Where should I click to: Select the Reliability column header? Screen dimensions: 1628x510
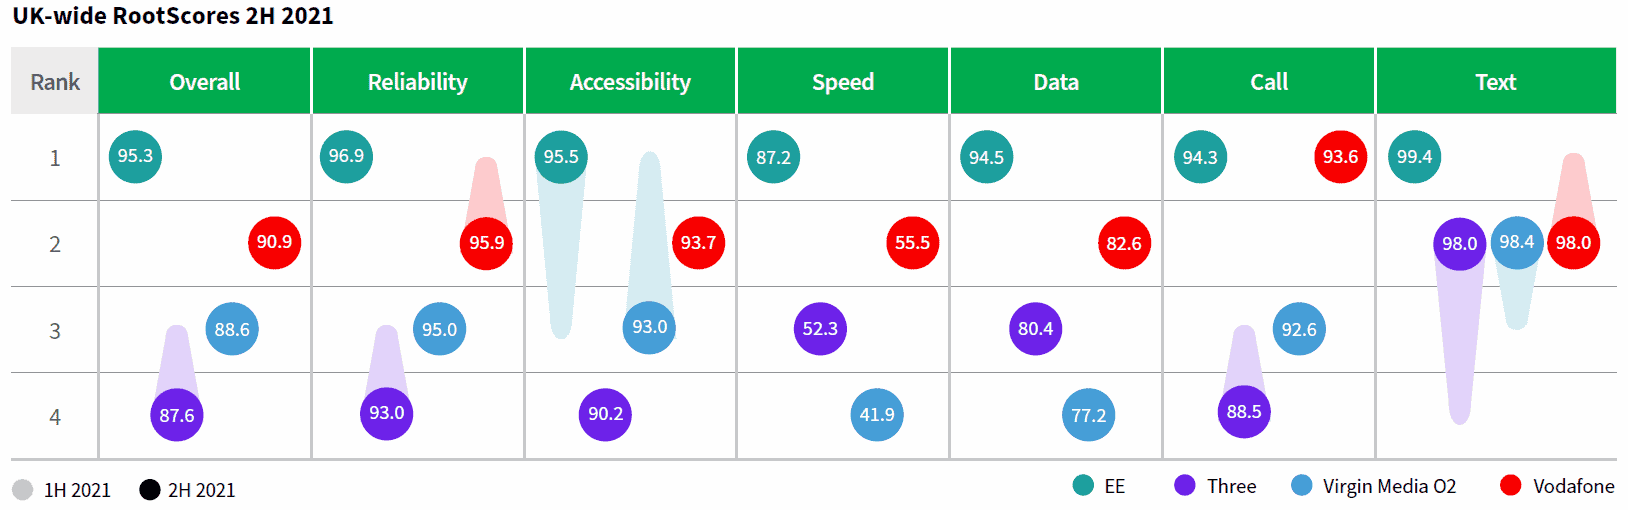pos(418,82)
